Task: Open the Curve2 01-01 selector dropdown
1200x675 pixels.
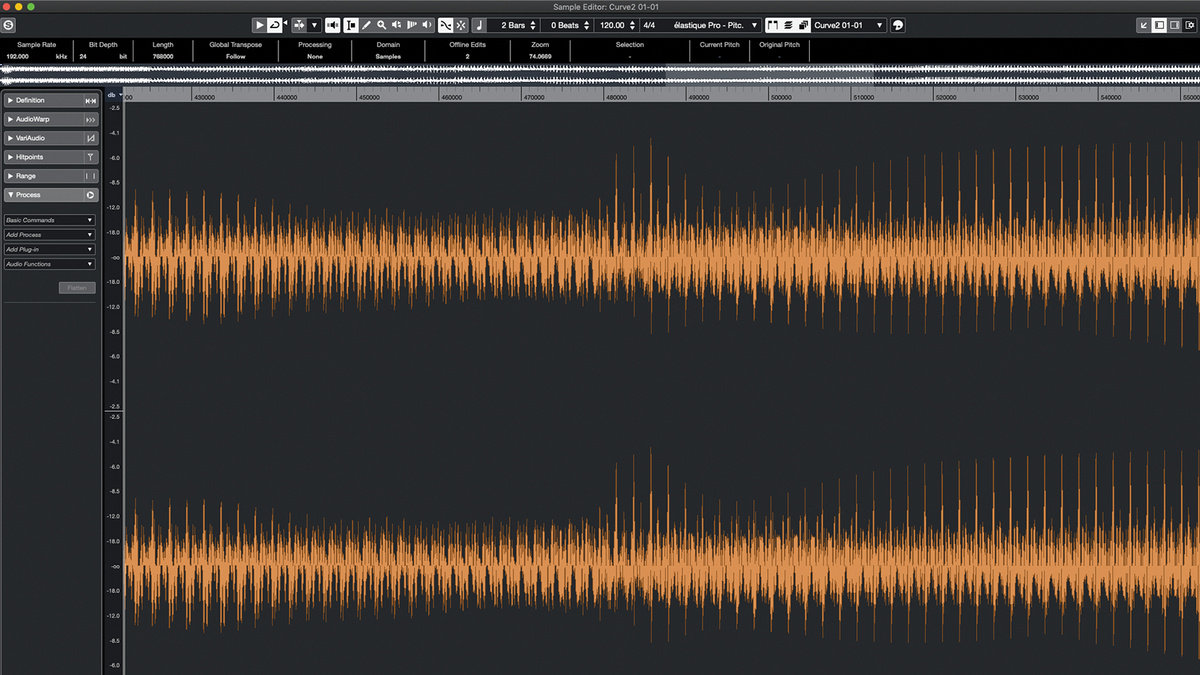Action: 845,25
